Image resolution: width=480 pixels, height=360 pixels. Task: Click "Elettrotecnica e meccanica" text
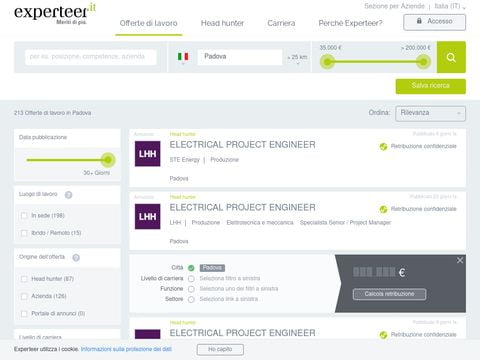tap(260, 223)
